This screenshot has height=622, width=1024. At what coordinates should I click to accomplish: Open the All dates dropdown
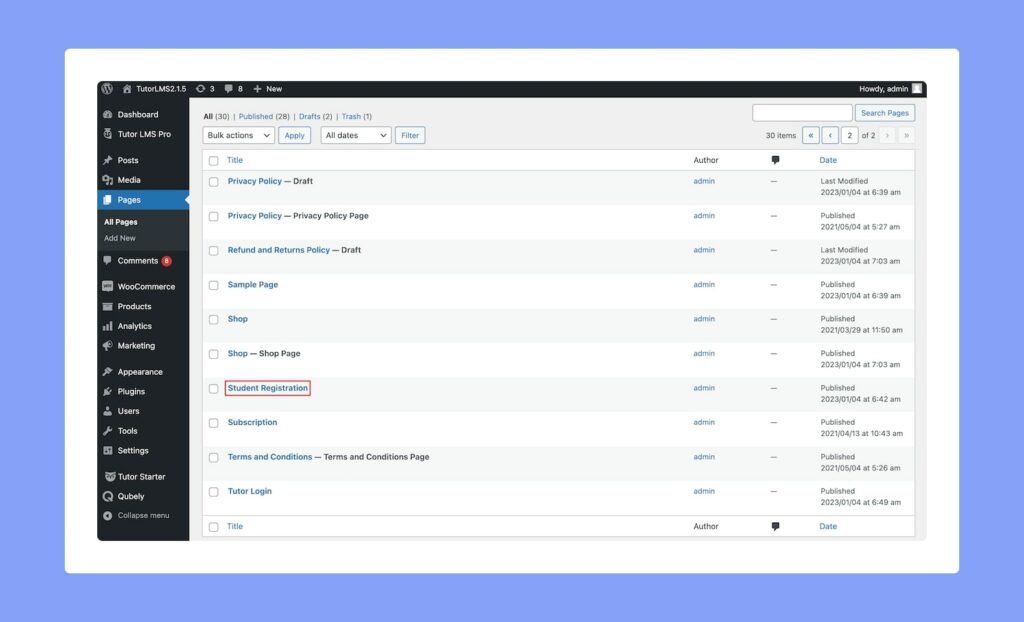point(355,134)
